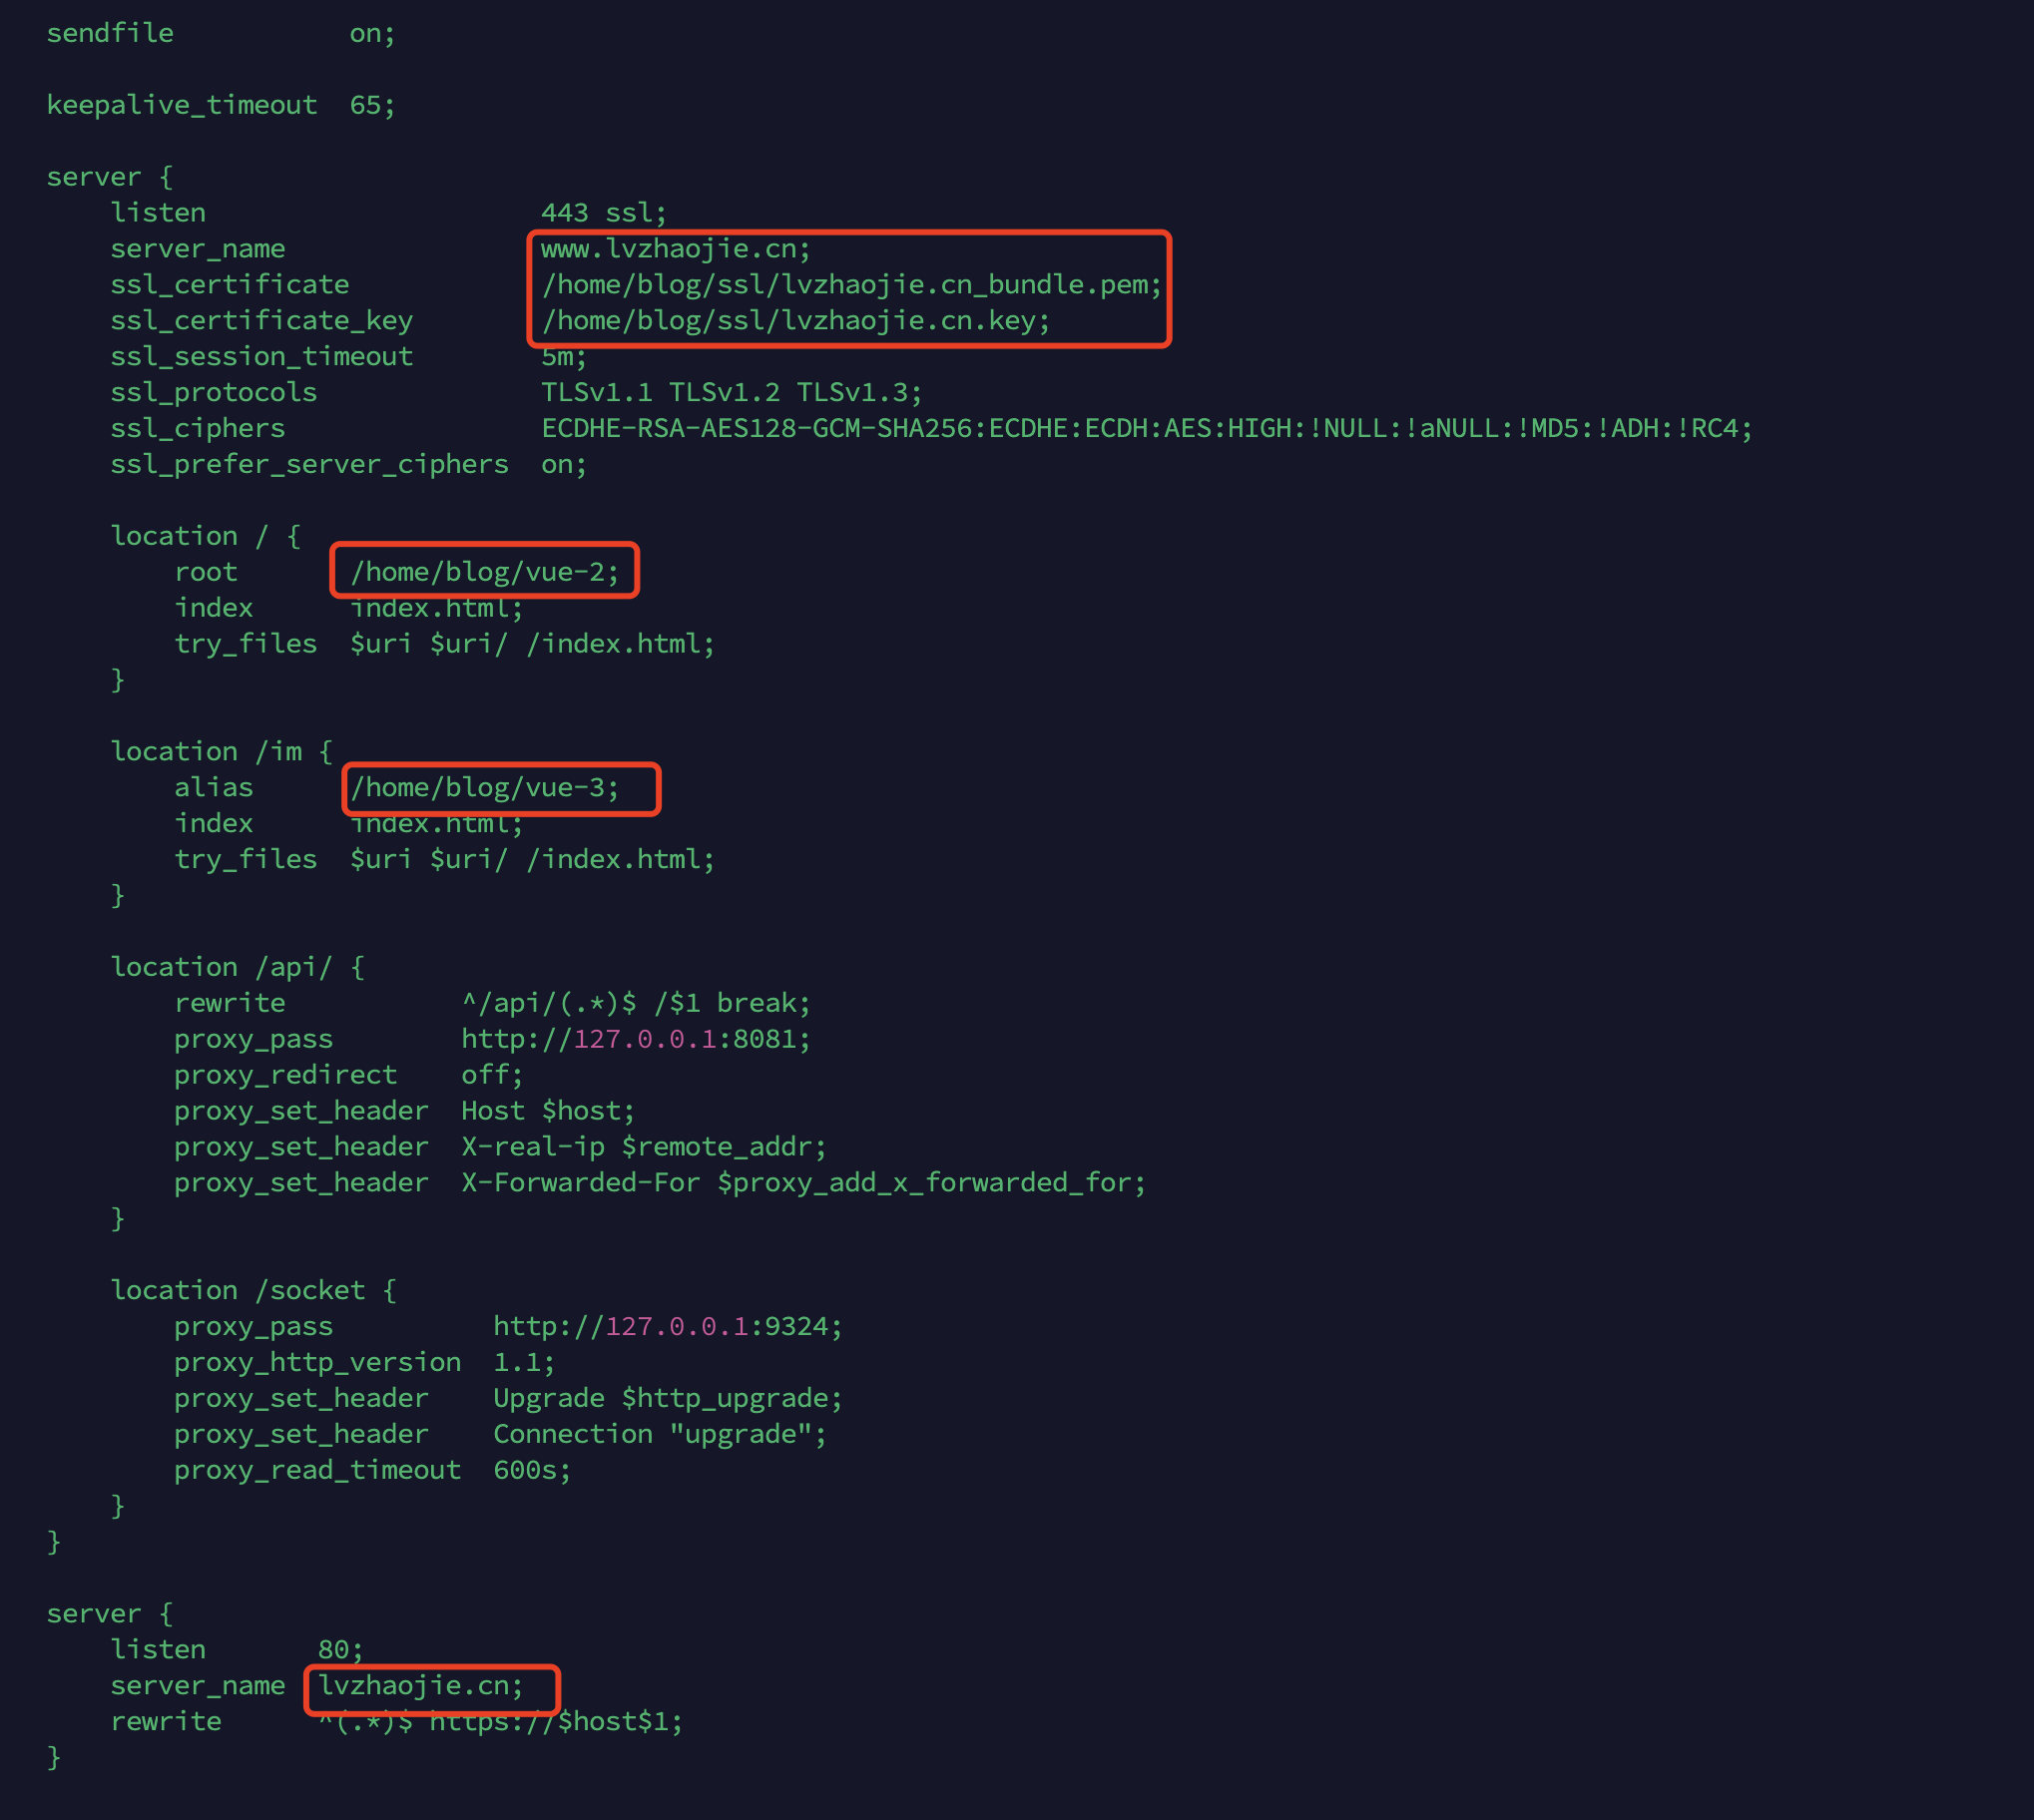This screenshot has height=1820, width=2034.
Task: Click the http://127.0.0.1:8081 proxy address
Action: [x=635, y=1039]
